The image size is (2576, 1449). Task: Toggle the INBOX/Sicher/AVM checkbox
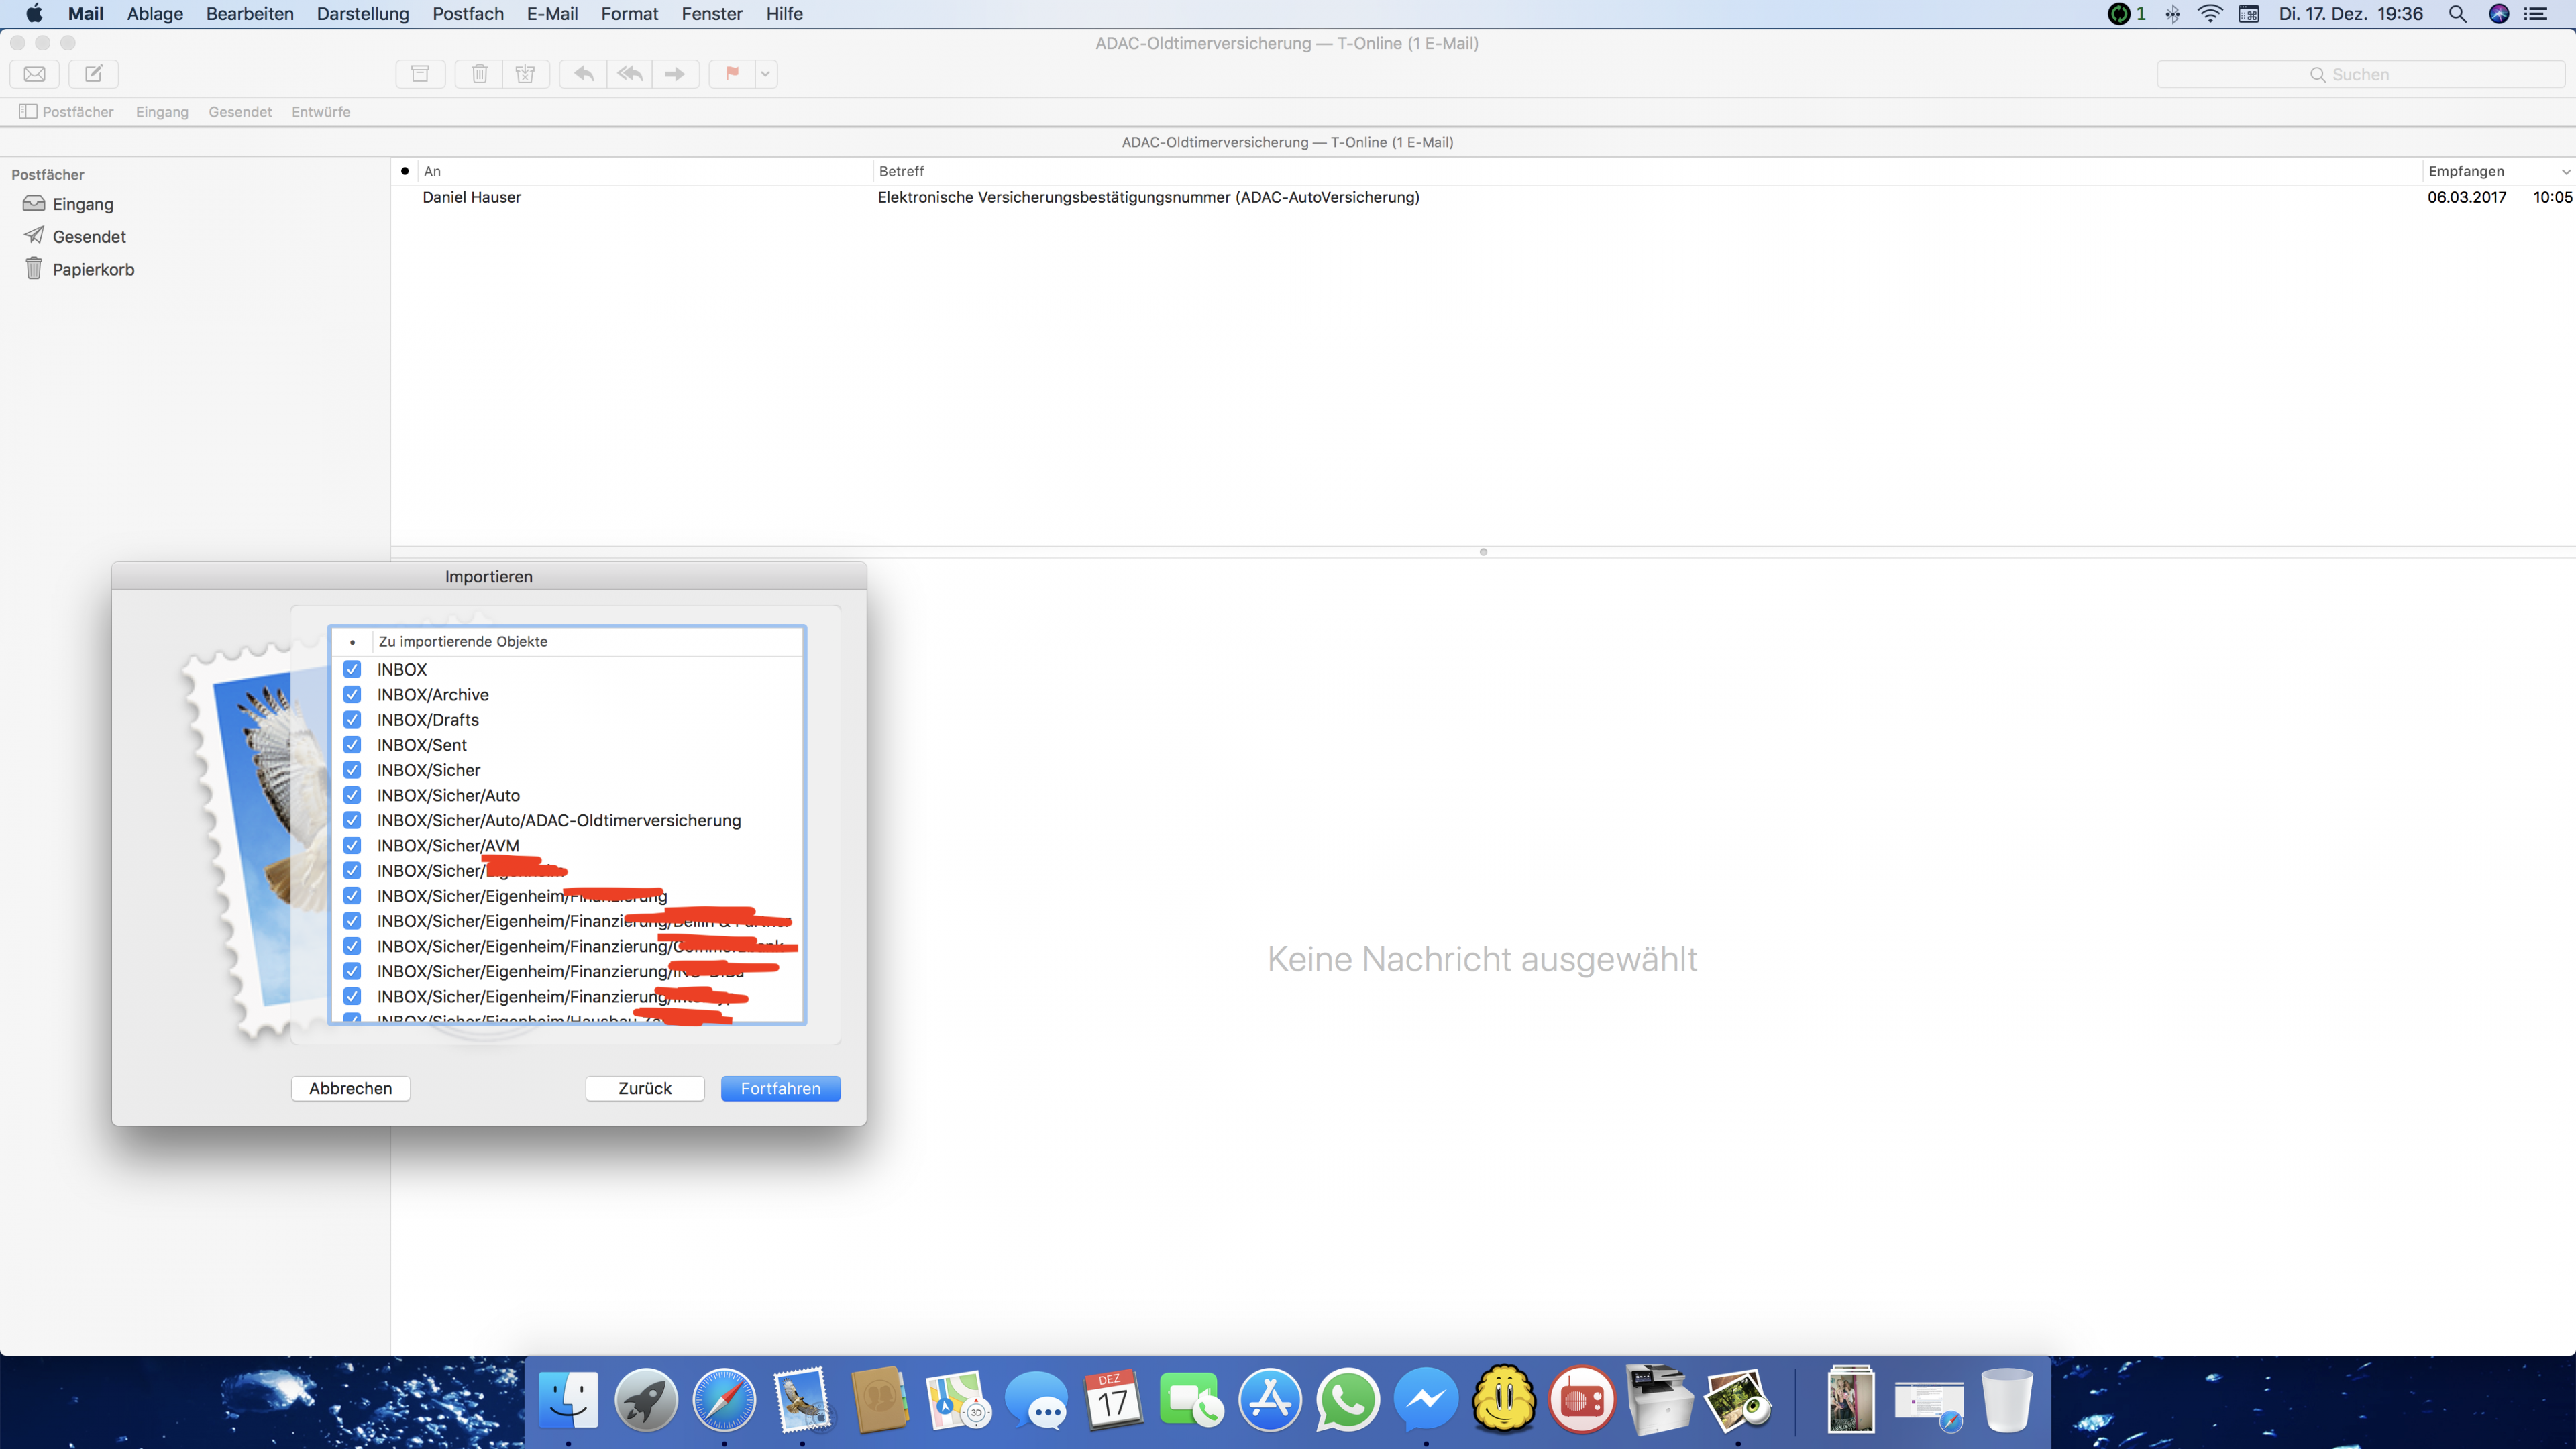click(x=352, y=846)
